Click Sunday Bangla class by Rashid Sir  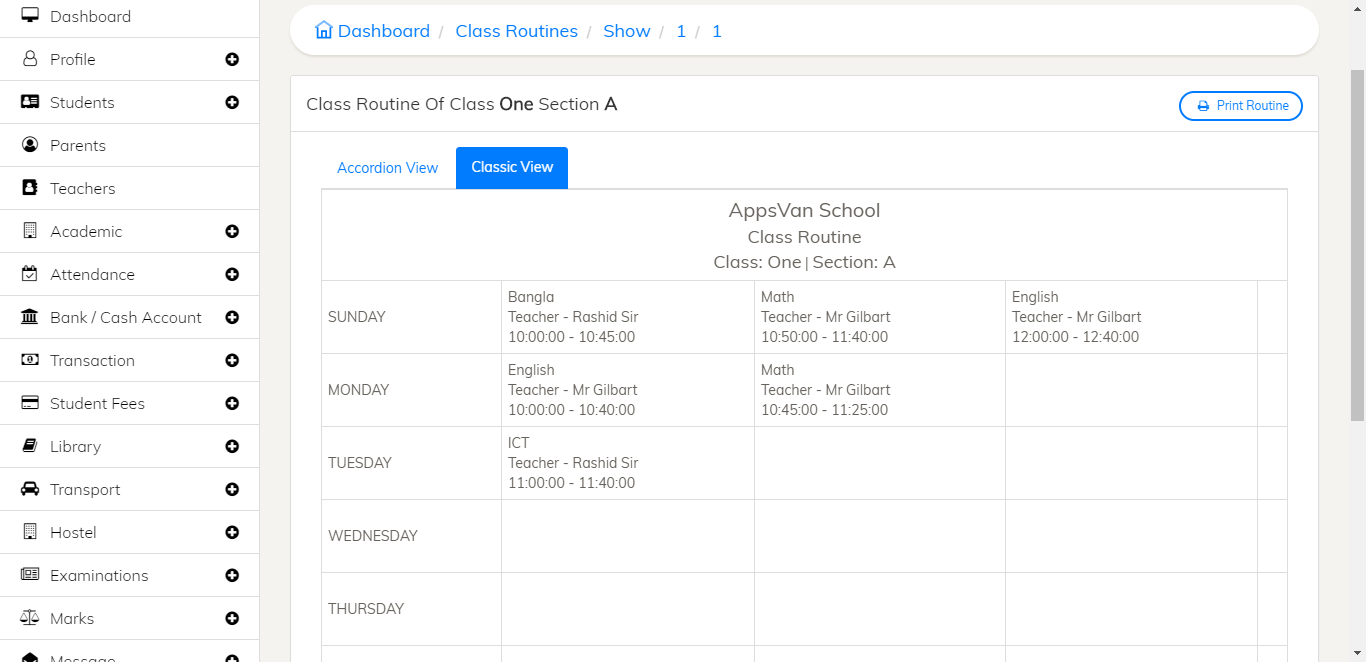[x=628, y=317]
